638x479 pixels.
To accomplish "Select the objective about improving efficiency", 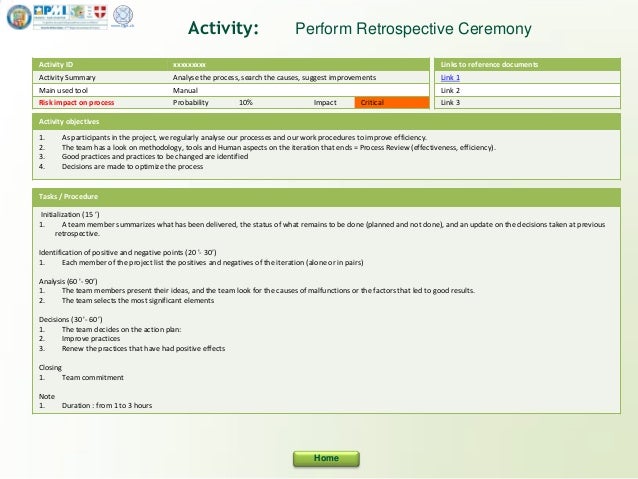I will pyautogui.click(x=244, y=138).
